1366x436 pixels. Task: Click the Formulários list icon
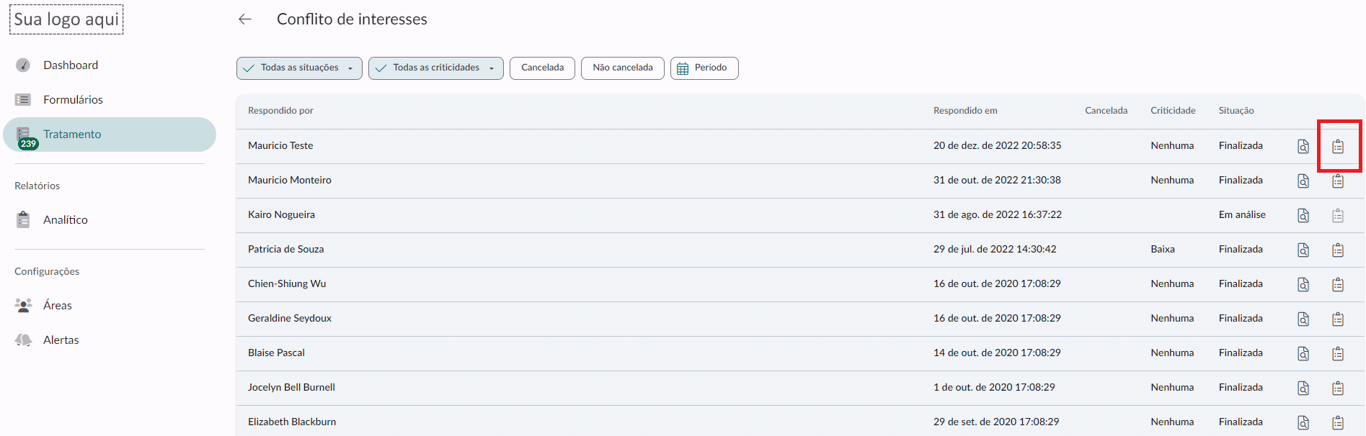pos(23,100)
